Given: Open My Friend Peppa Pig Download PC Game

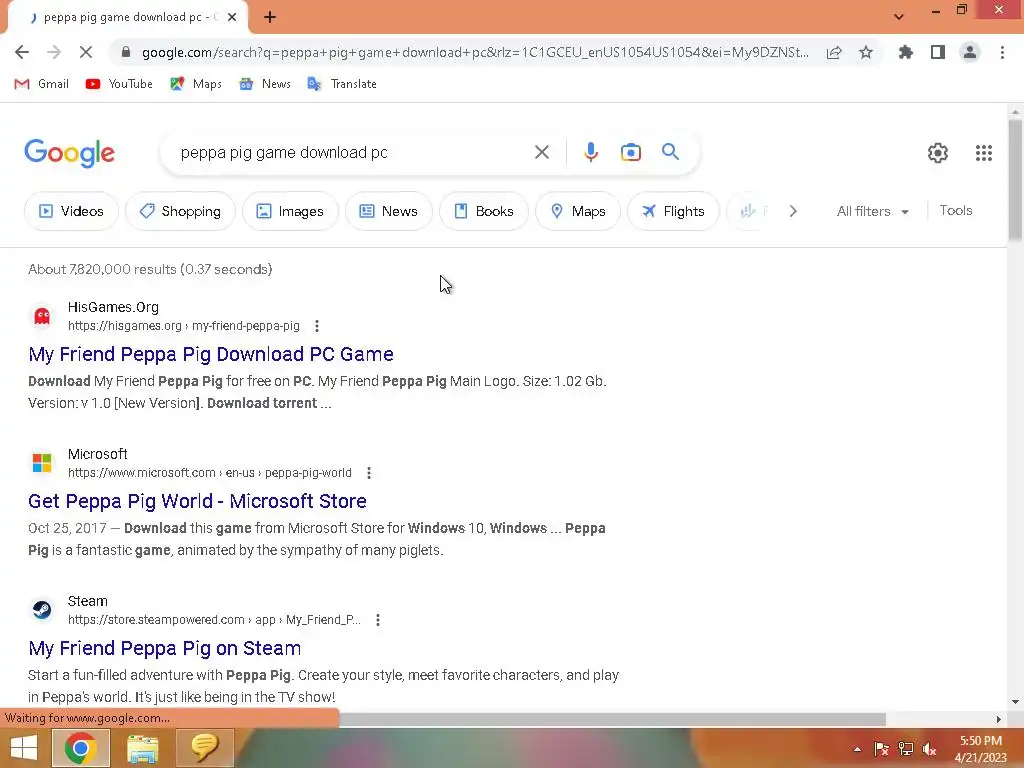Looking at the screenshot, I should (211, 354).
